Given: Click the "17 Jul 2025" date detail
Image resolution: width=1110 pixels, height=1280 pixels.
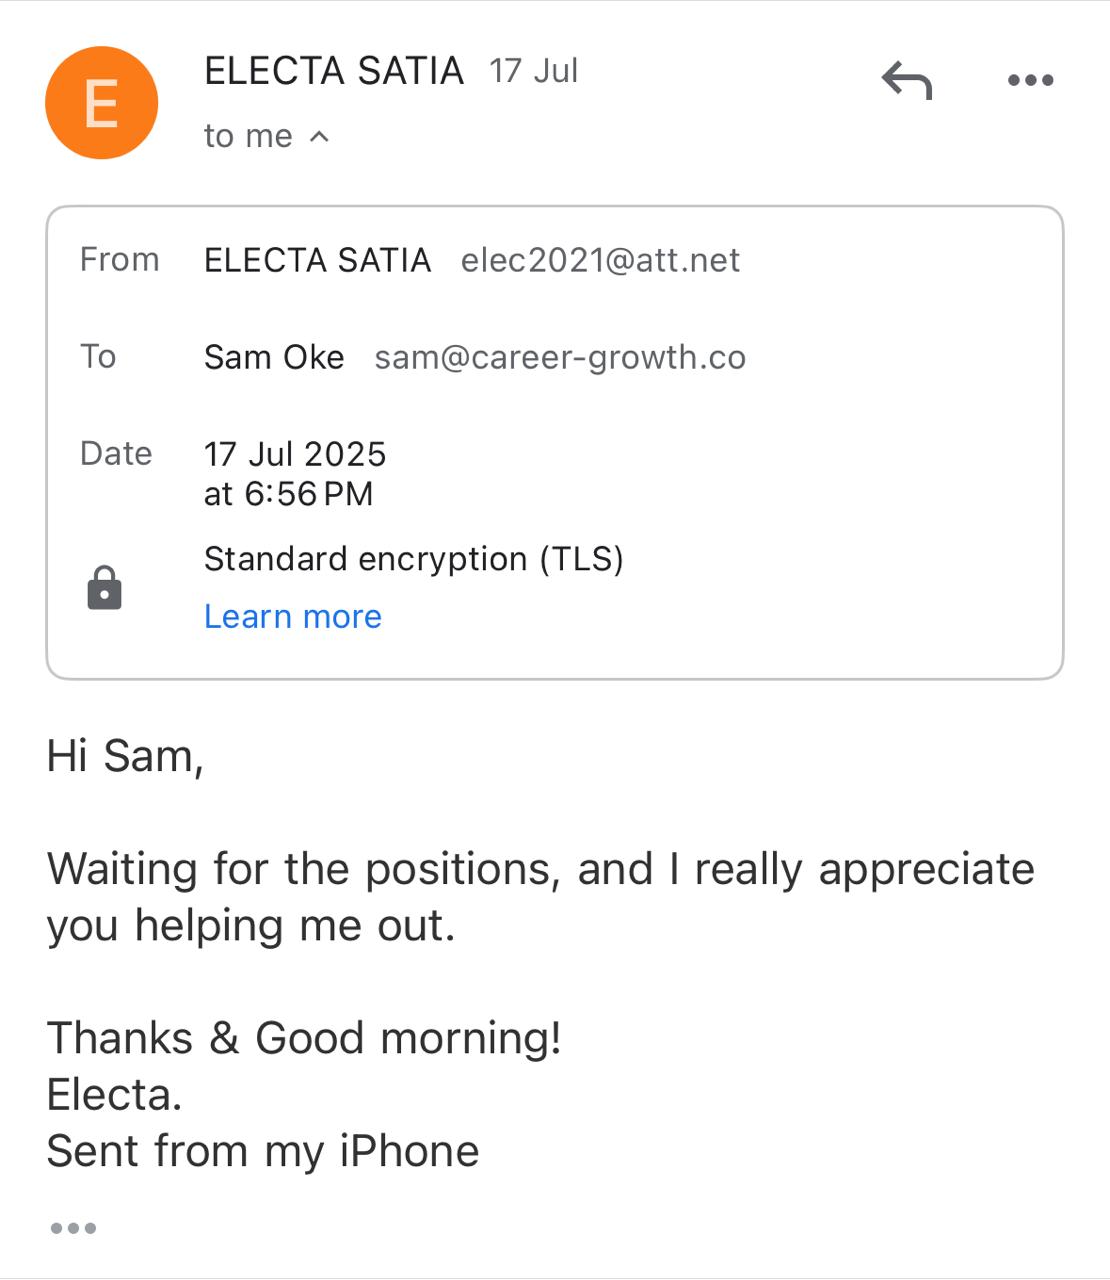Looking at the screenshot, I should click(x=295, y=454).
